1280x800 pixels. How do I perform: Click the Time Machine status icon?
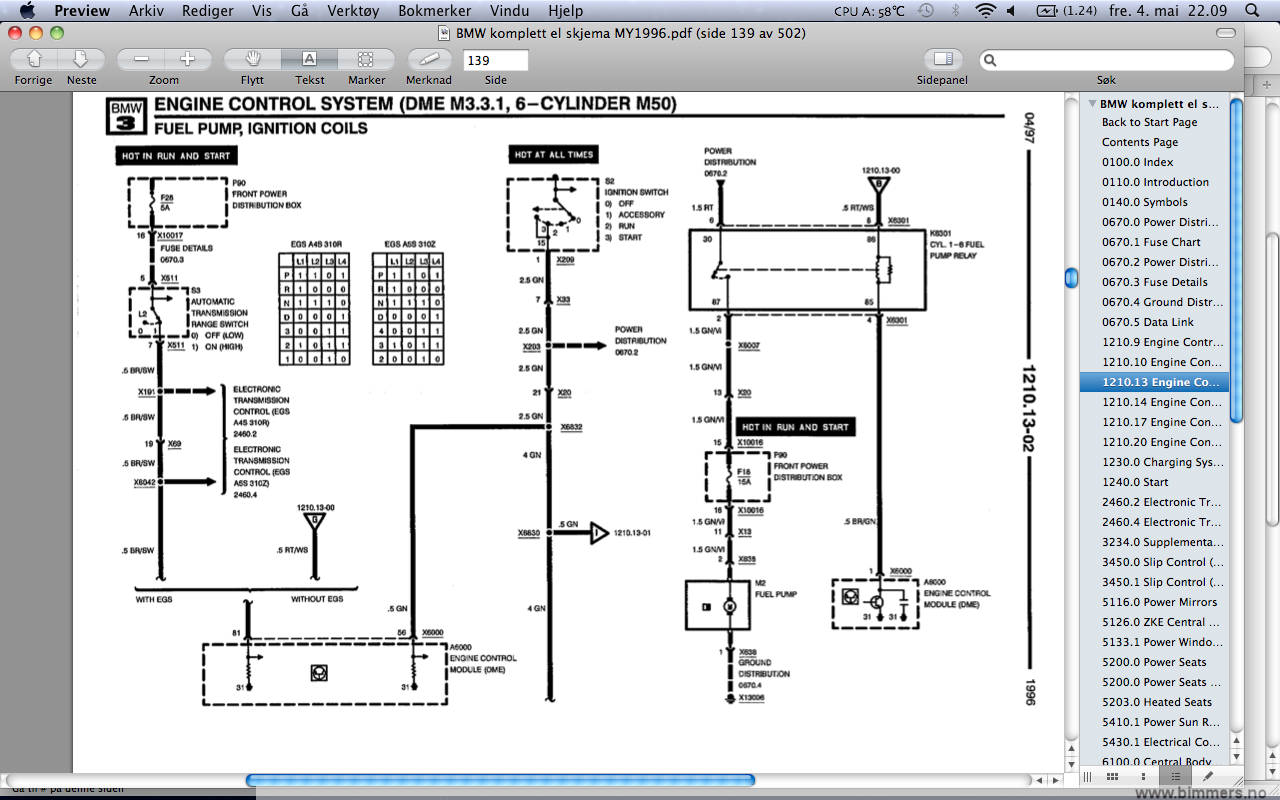pos(927,11)
